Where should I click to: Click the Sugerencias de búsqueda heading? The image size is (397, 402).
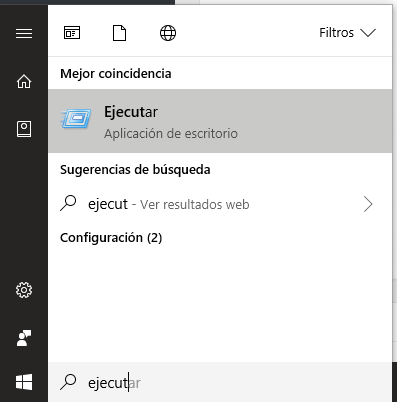click(135, 170)
